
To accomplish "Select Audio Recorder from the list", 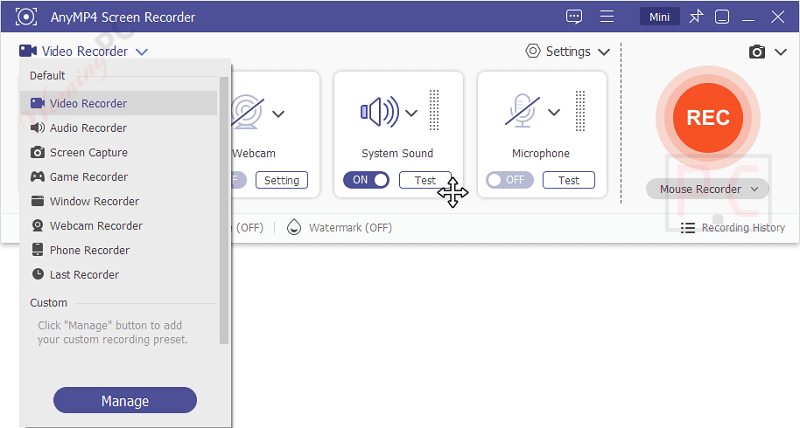I will pyautogui.click(x=118, y=128).
